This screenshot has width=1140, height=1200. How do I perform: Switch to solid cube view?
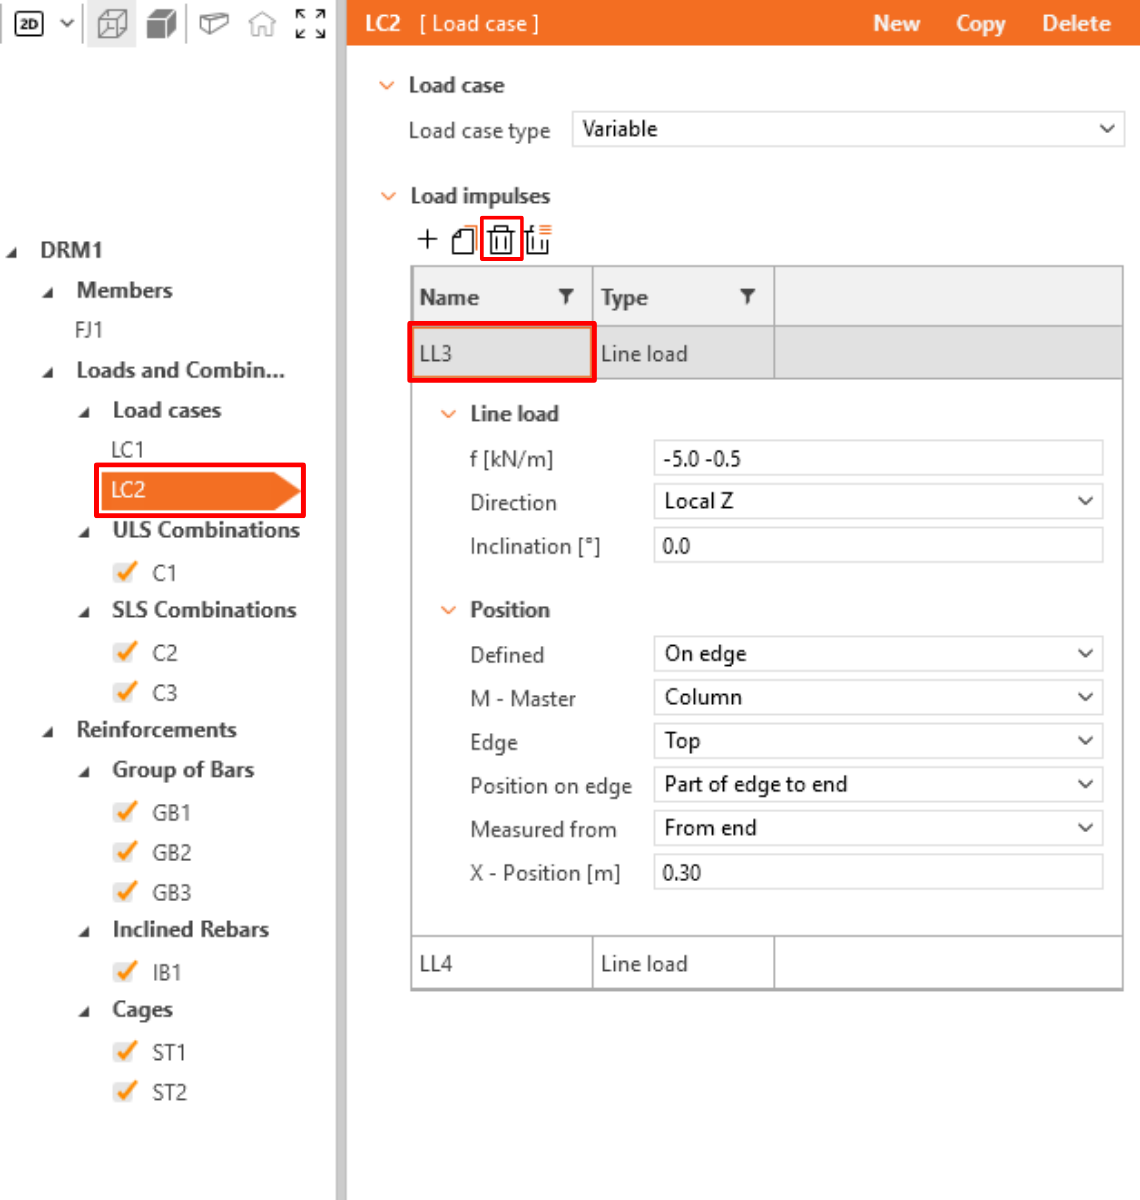coord(161,24)
